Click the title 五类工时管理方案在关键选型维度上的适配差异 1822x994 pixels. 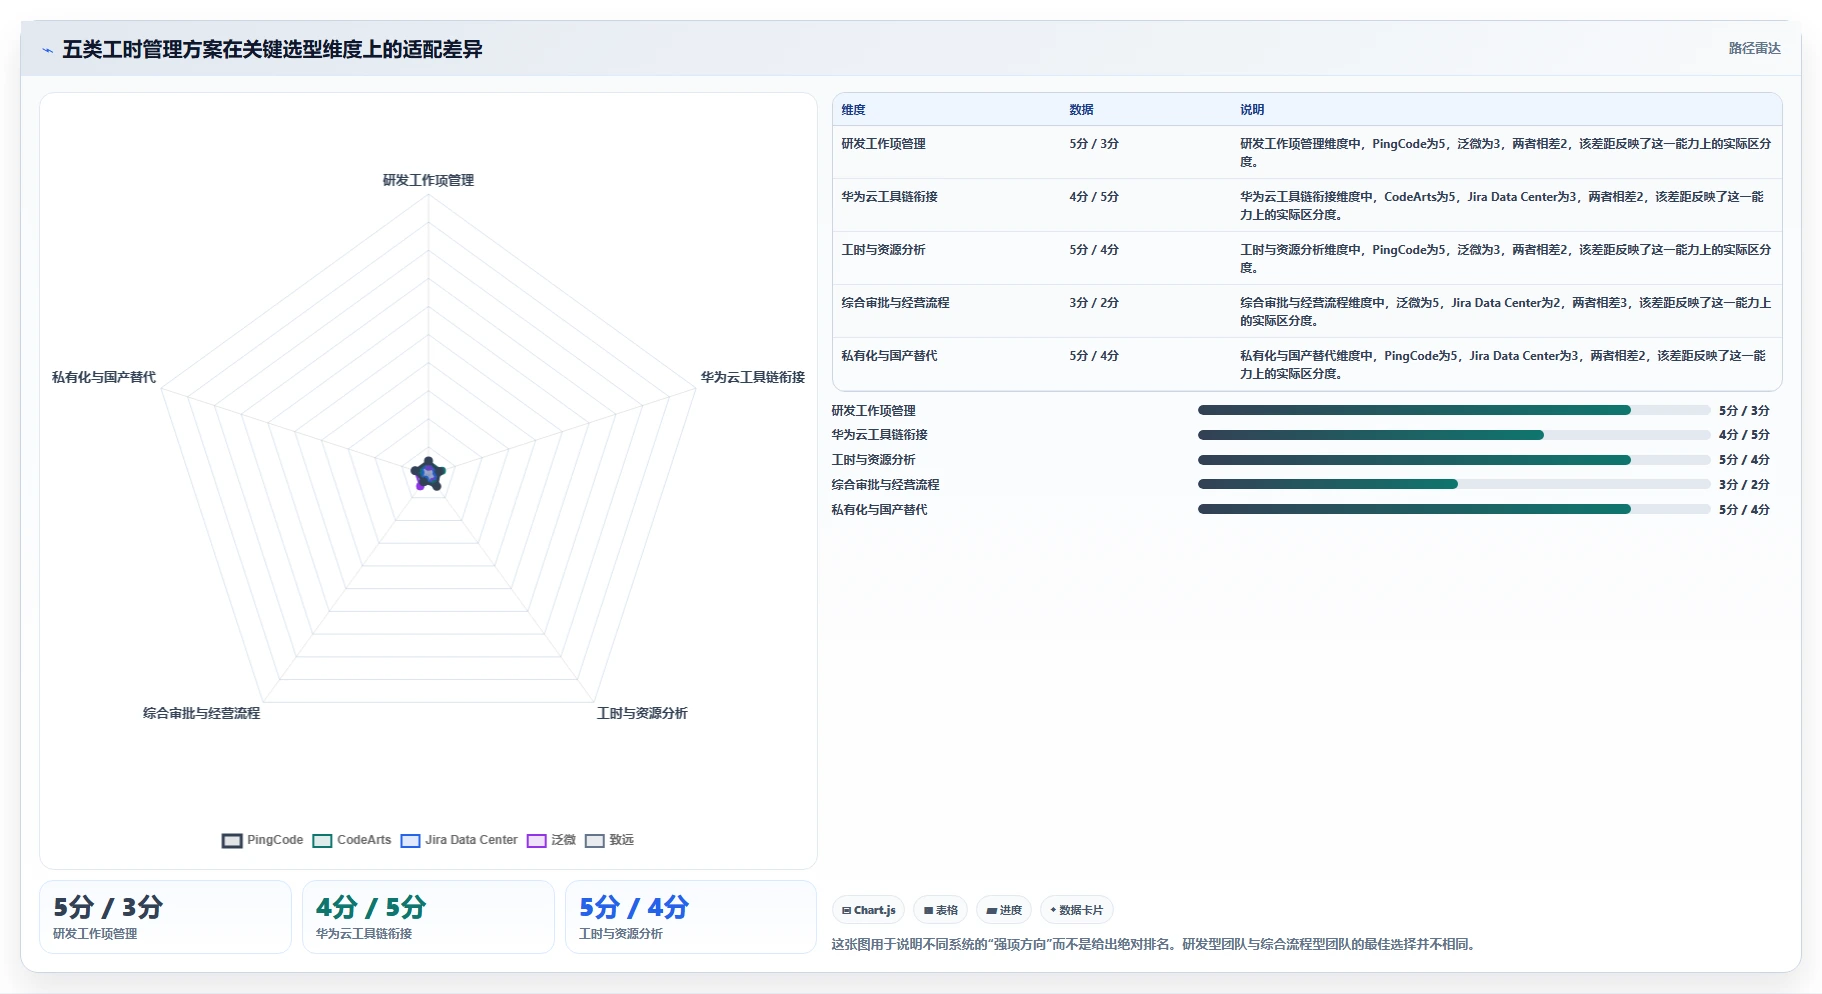pos(272,49)
